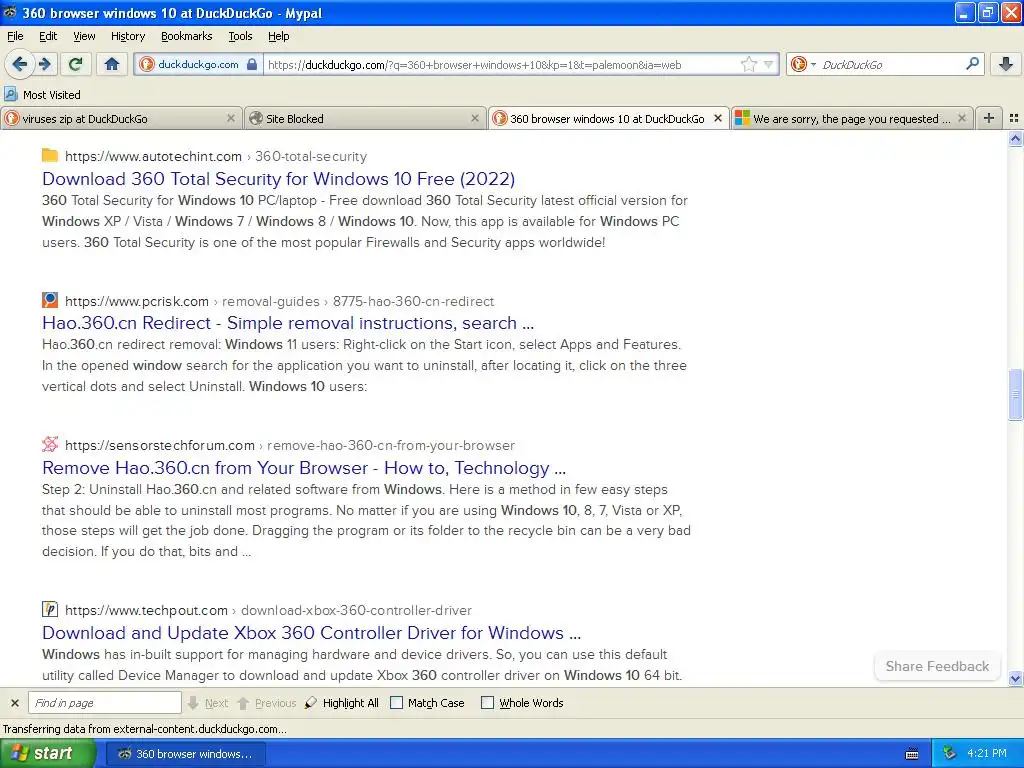Close the '360 browser windows 10' tab
1024x768 pixels.
(718, 118)
